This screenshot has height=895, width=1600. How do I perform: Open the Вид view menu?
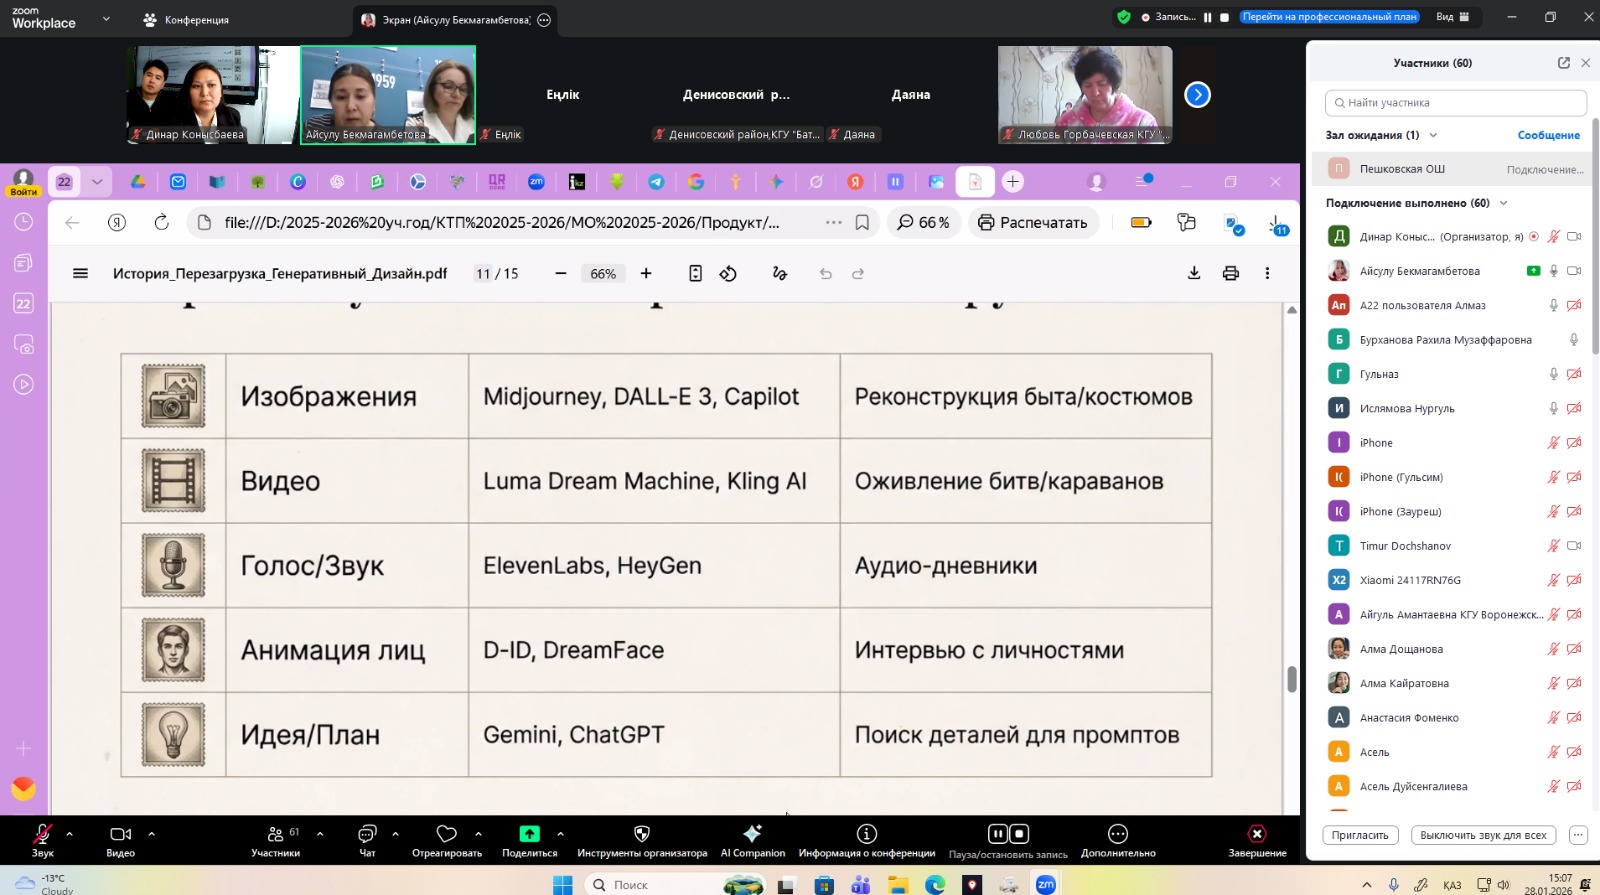pyautogui.click(x=1452, y=17)
